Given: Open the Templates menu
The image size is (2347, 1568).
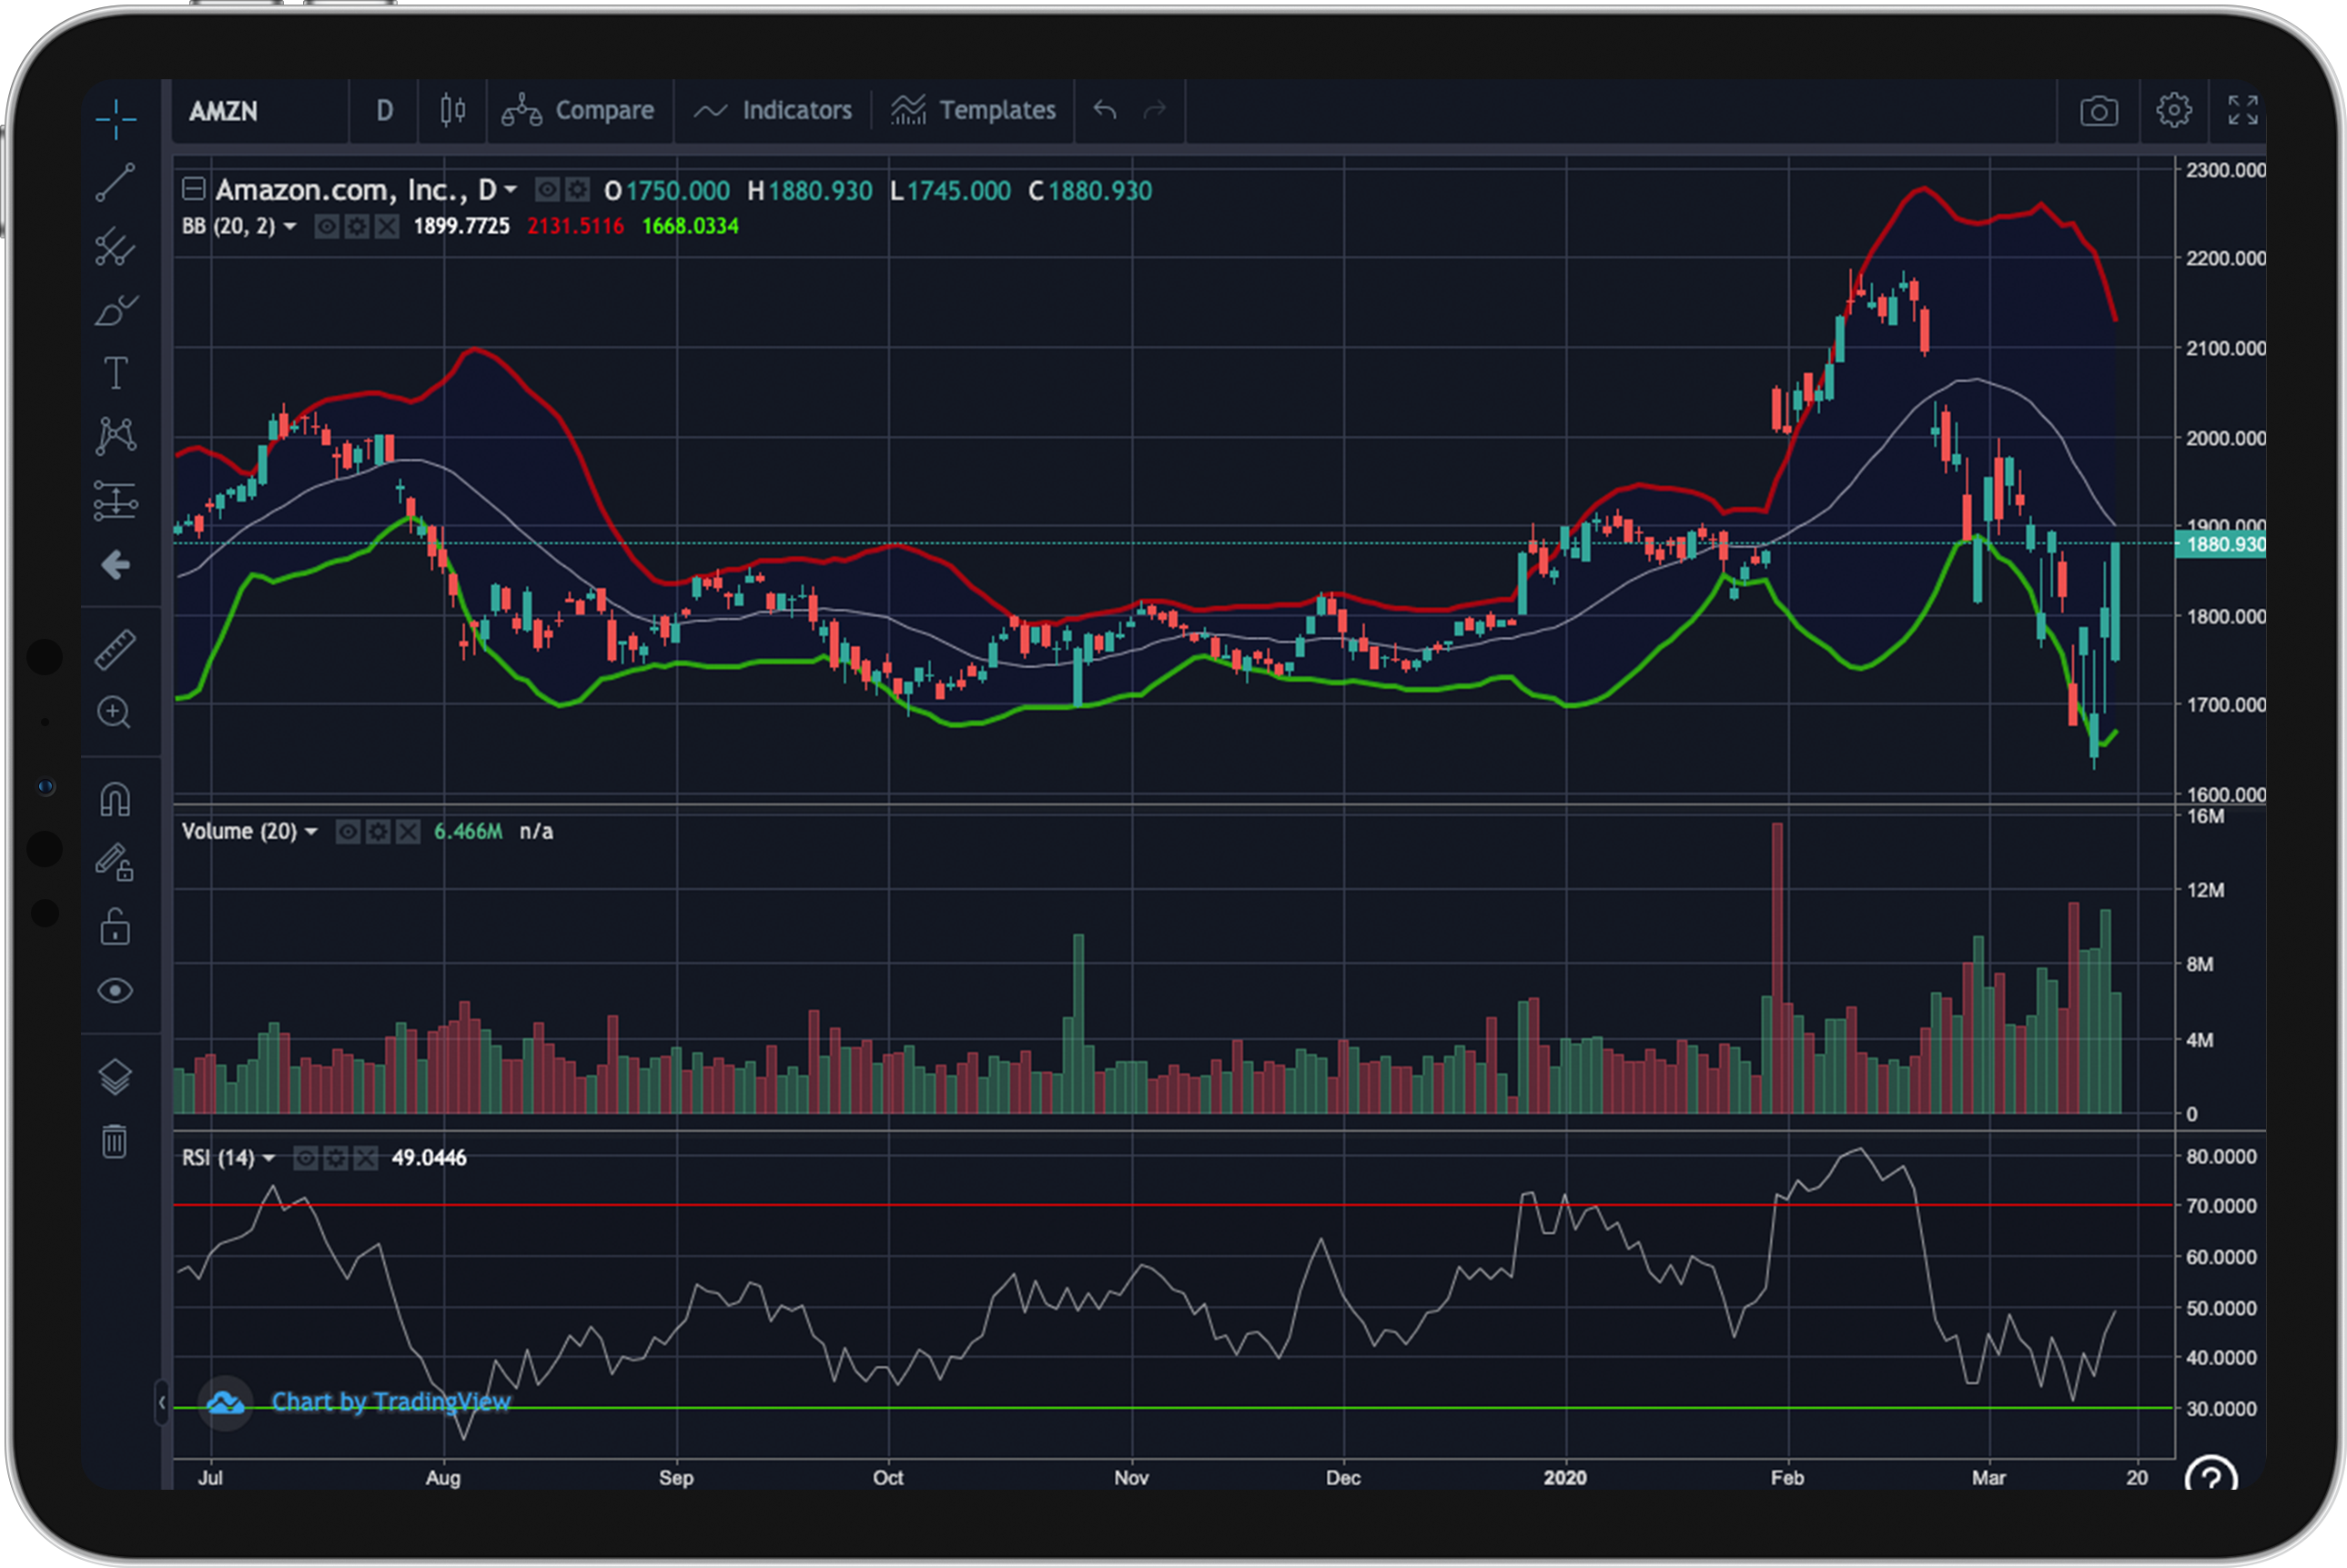Looking at the screenshot, I should [973, 110].
